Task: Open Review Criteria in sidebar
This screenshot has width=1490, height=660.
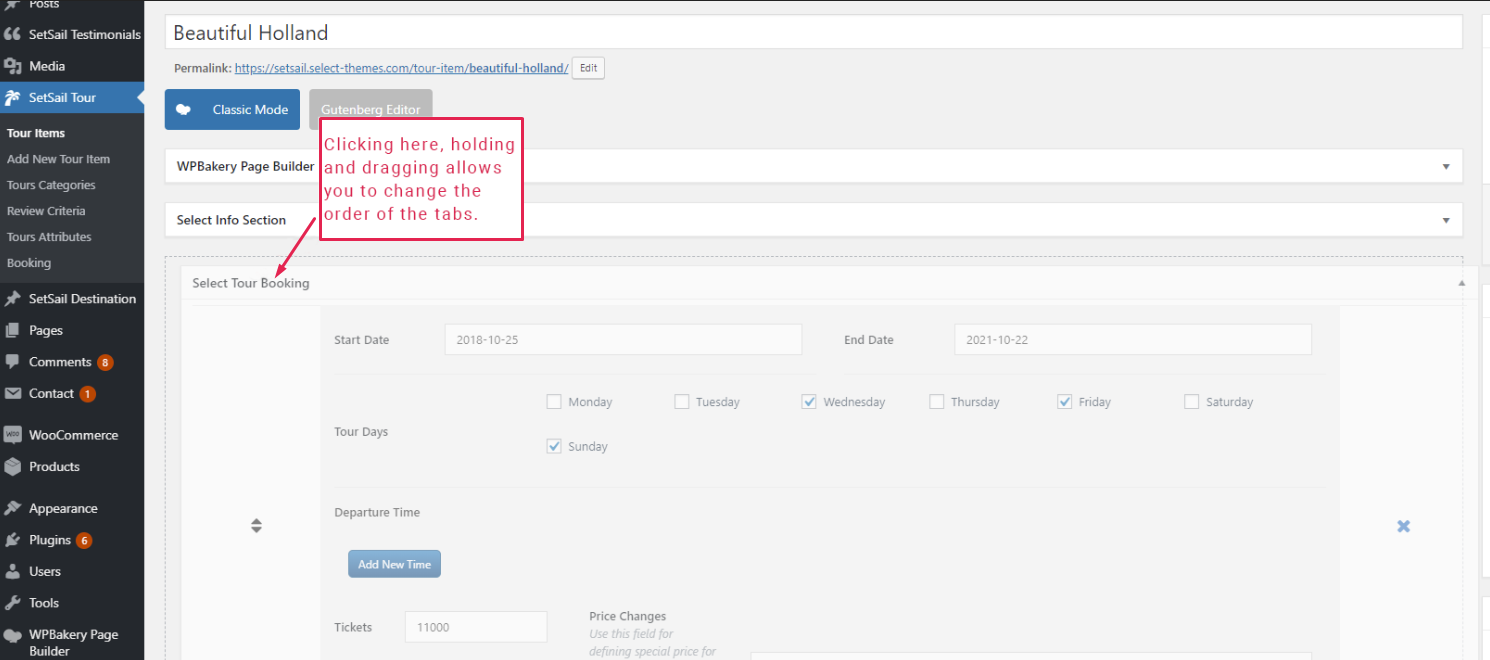Action: tap(46, 211)
